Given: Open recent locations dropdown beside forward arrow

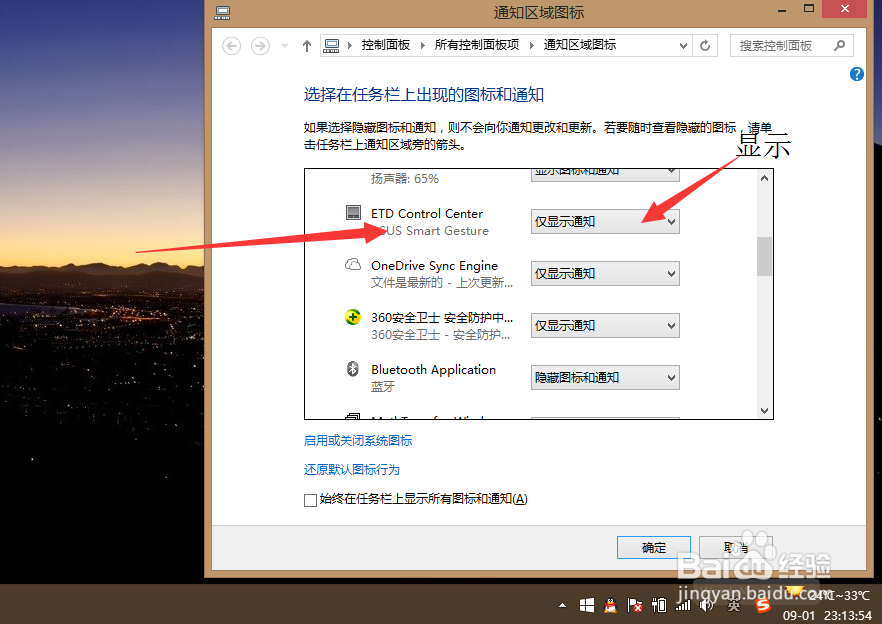Looking at the screenshot, I should (x=285, y=46).
